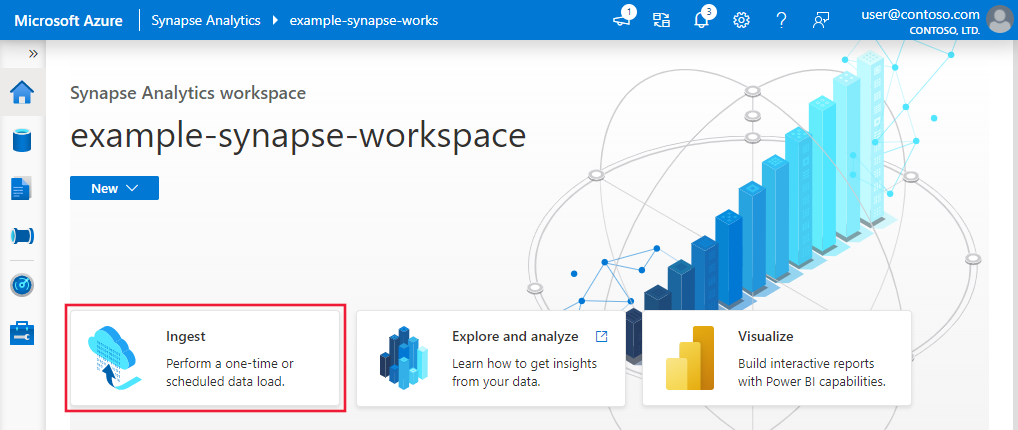Open the help question mark icon
This screenshot has width=1018, height=430.
[782, 20]
